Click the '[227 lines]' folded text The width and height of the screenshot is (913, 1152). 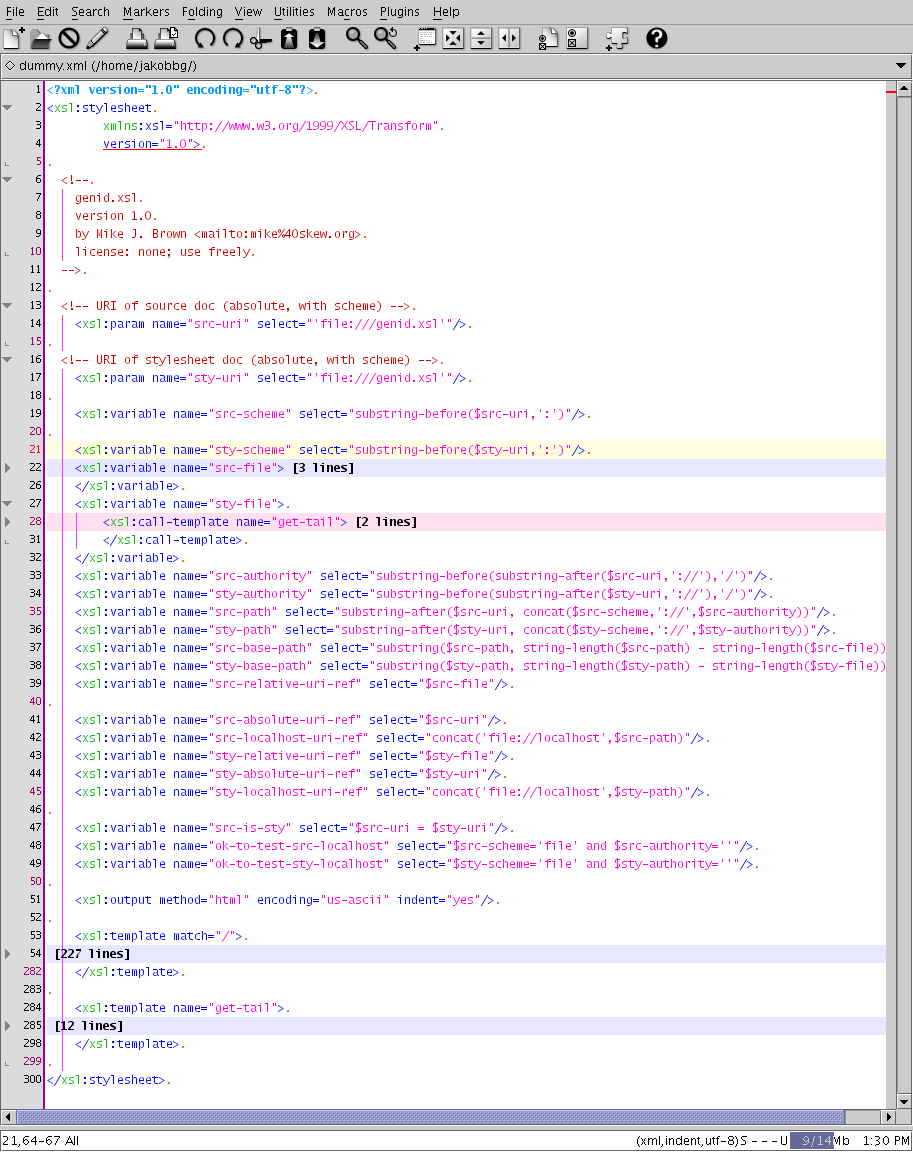[x=93, y=954]
